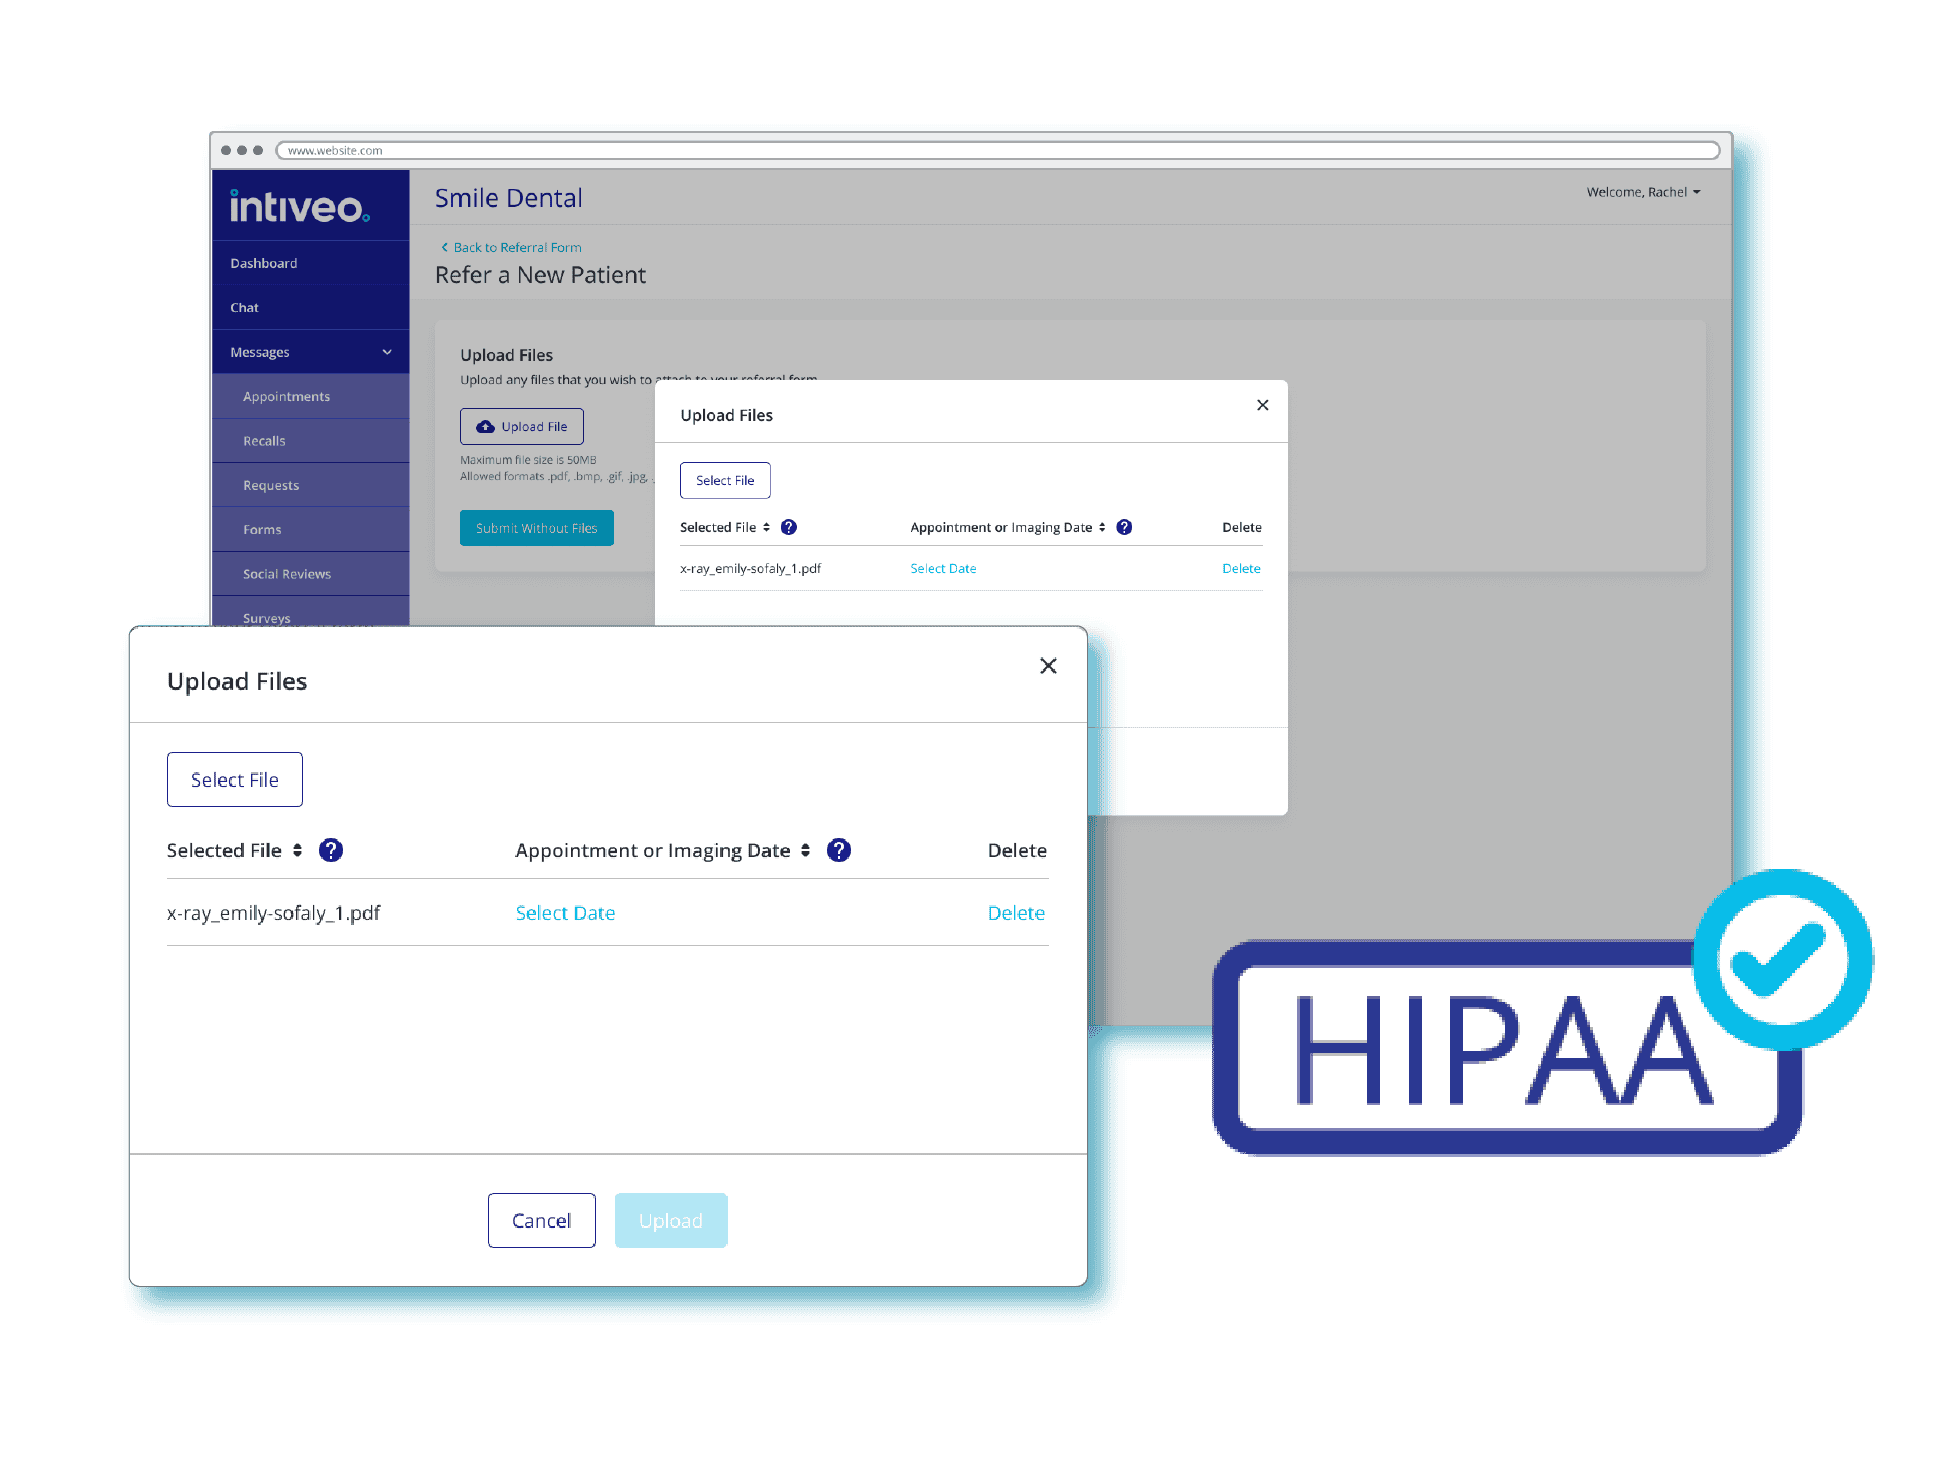Click Select Date link in the front dialog
This screenshot has width=1950, height=1484.
tap(565, 913)
